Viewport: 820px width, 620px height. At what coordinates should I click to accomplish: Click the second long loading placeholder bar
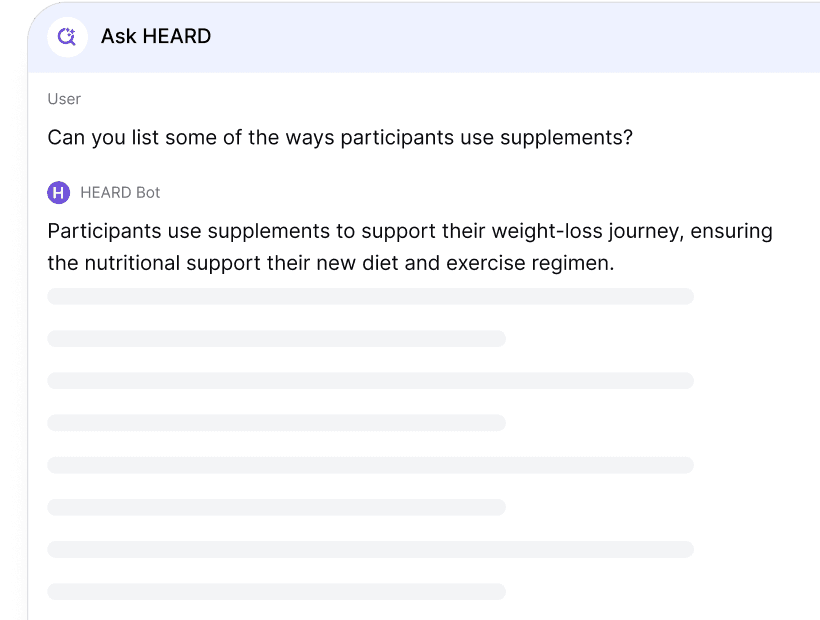tap(370, 381)
